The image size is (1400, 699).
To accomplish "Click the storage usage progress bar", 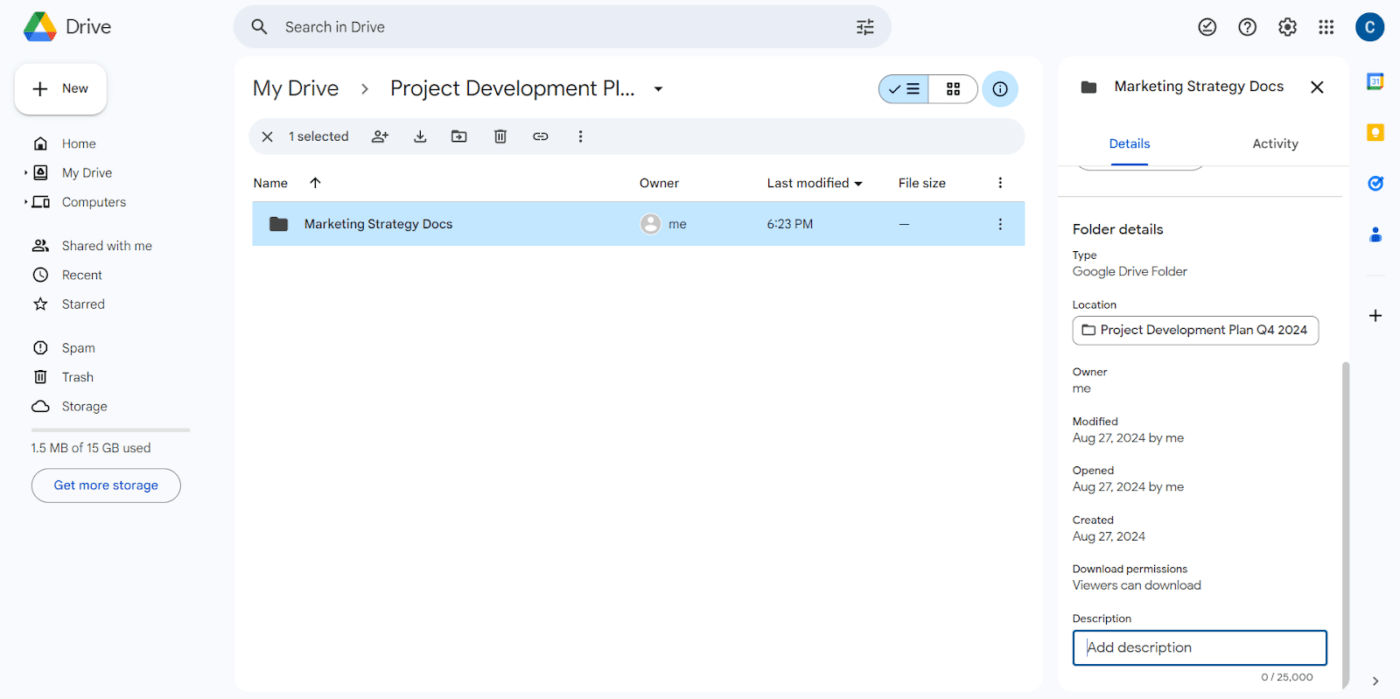I will 110,430.
